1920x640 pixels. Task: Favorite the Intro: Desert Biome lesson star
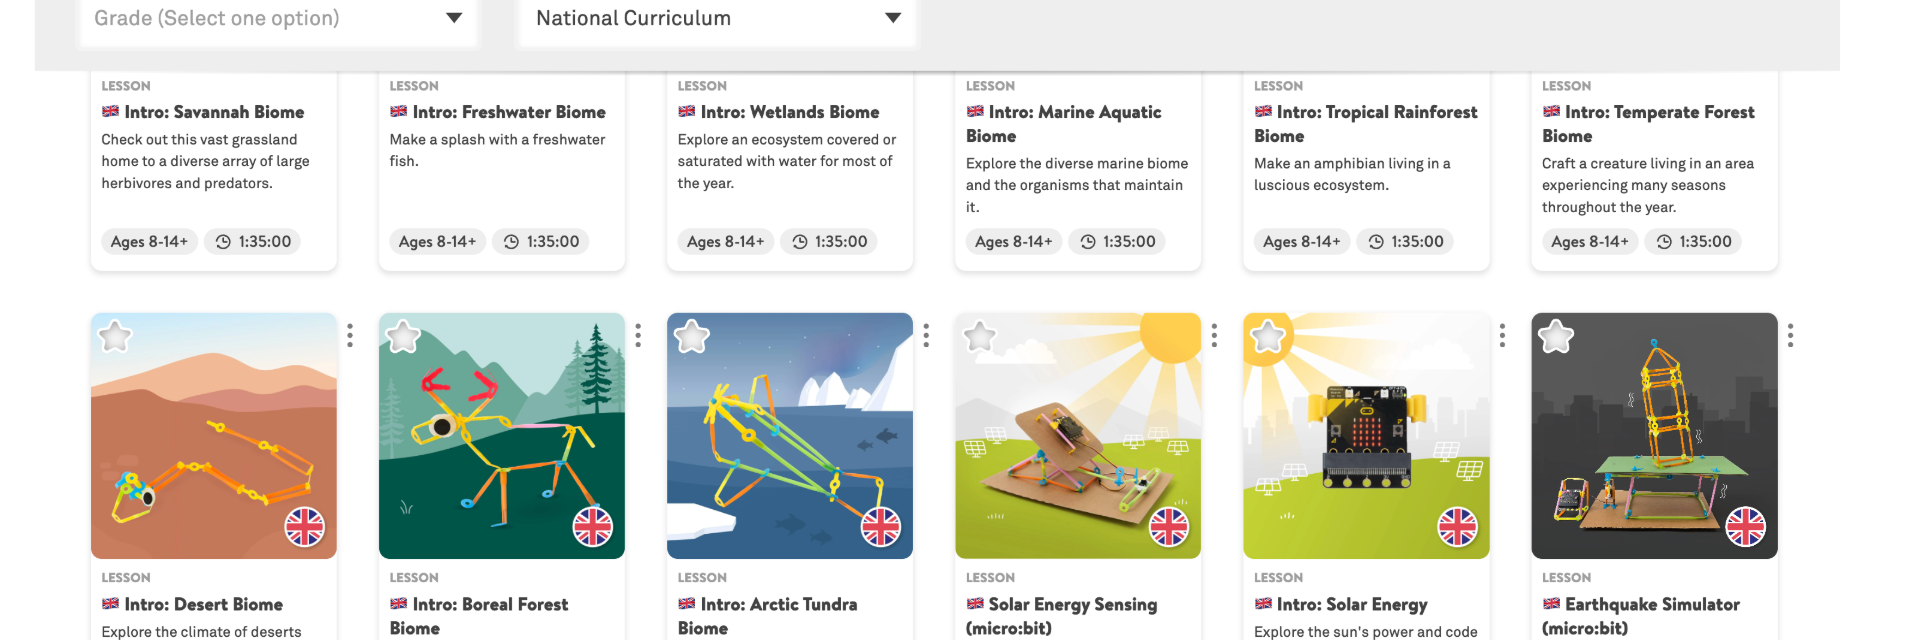click(116, 337)
